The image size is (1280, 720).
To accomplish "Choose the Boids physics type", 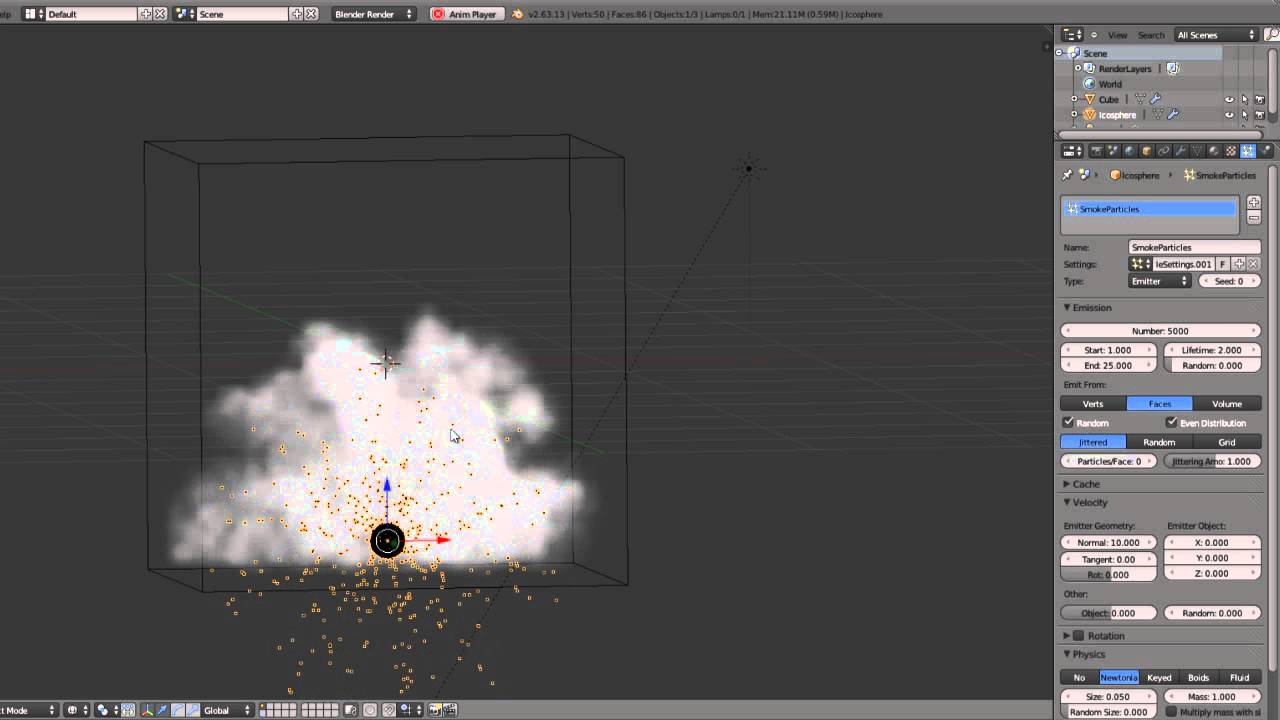I will click(x=1199, y=677).
